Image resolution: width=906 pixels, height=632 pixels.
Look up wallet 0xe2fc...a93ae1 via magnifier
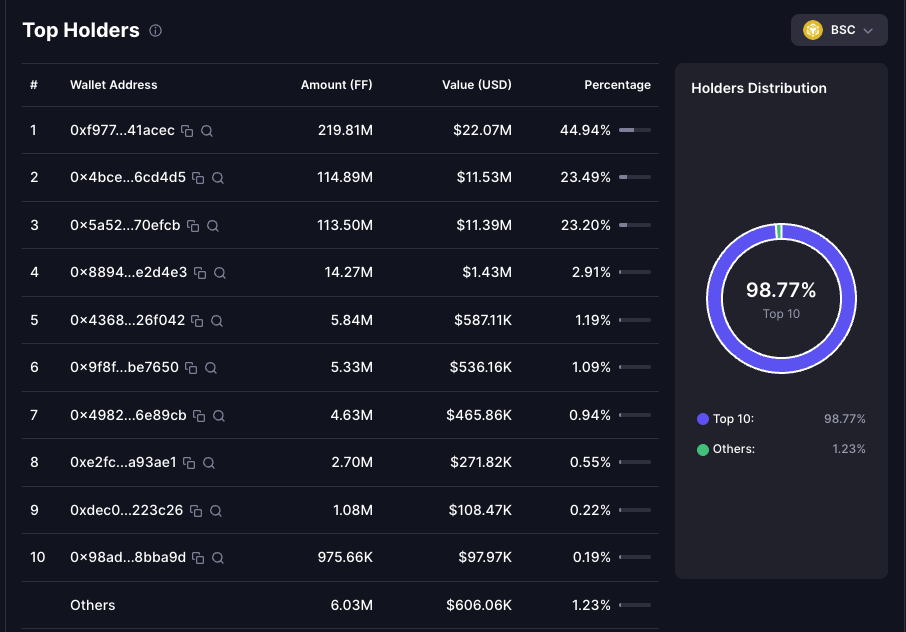pyautogui.click(x=209, y=463)
